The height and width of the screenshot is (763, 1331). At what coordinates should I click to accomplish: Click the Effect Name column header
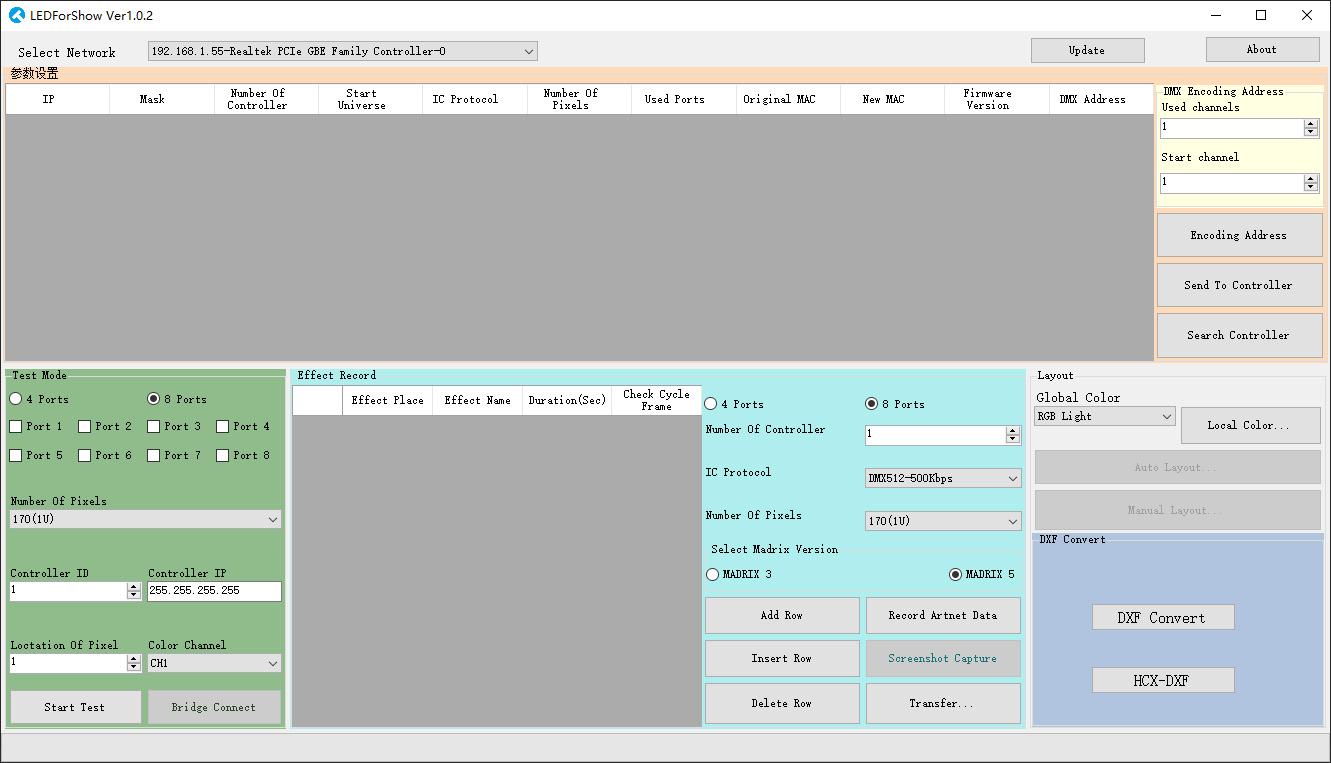click(x=478, y=400)
